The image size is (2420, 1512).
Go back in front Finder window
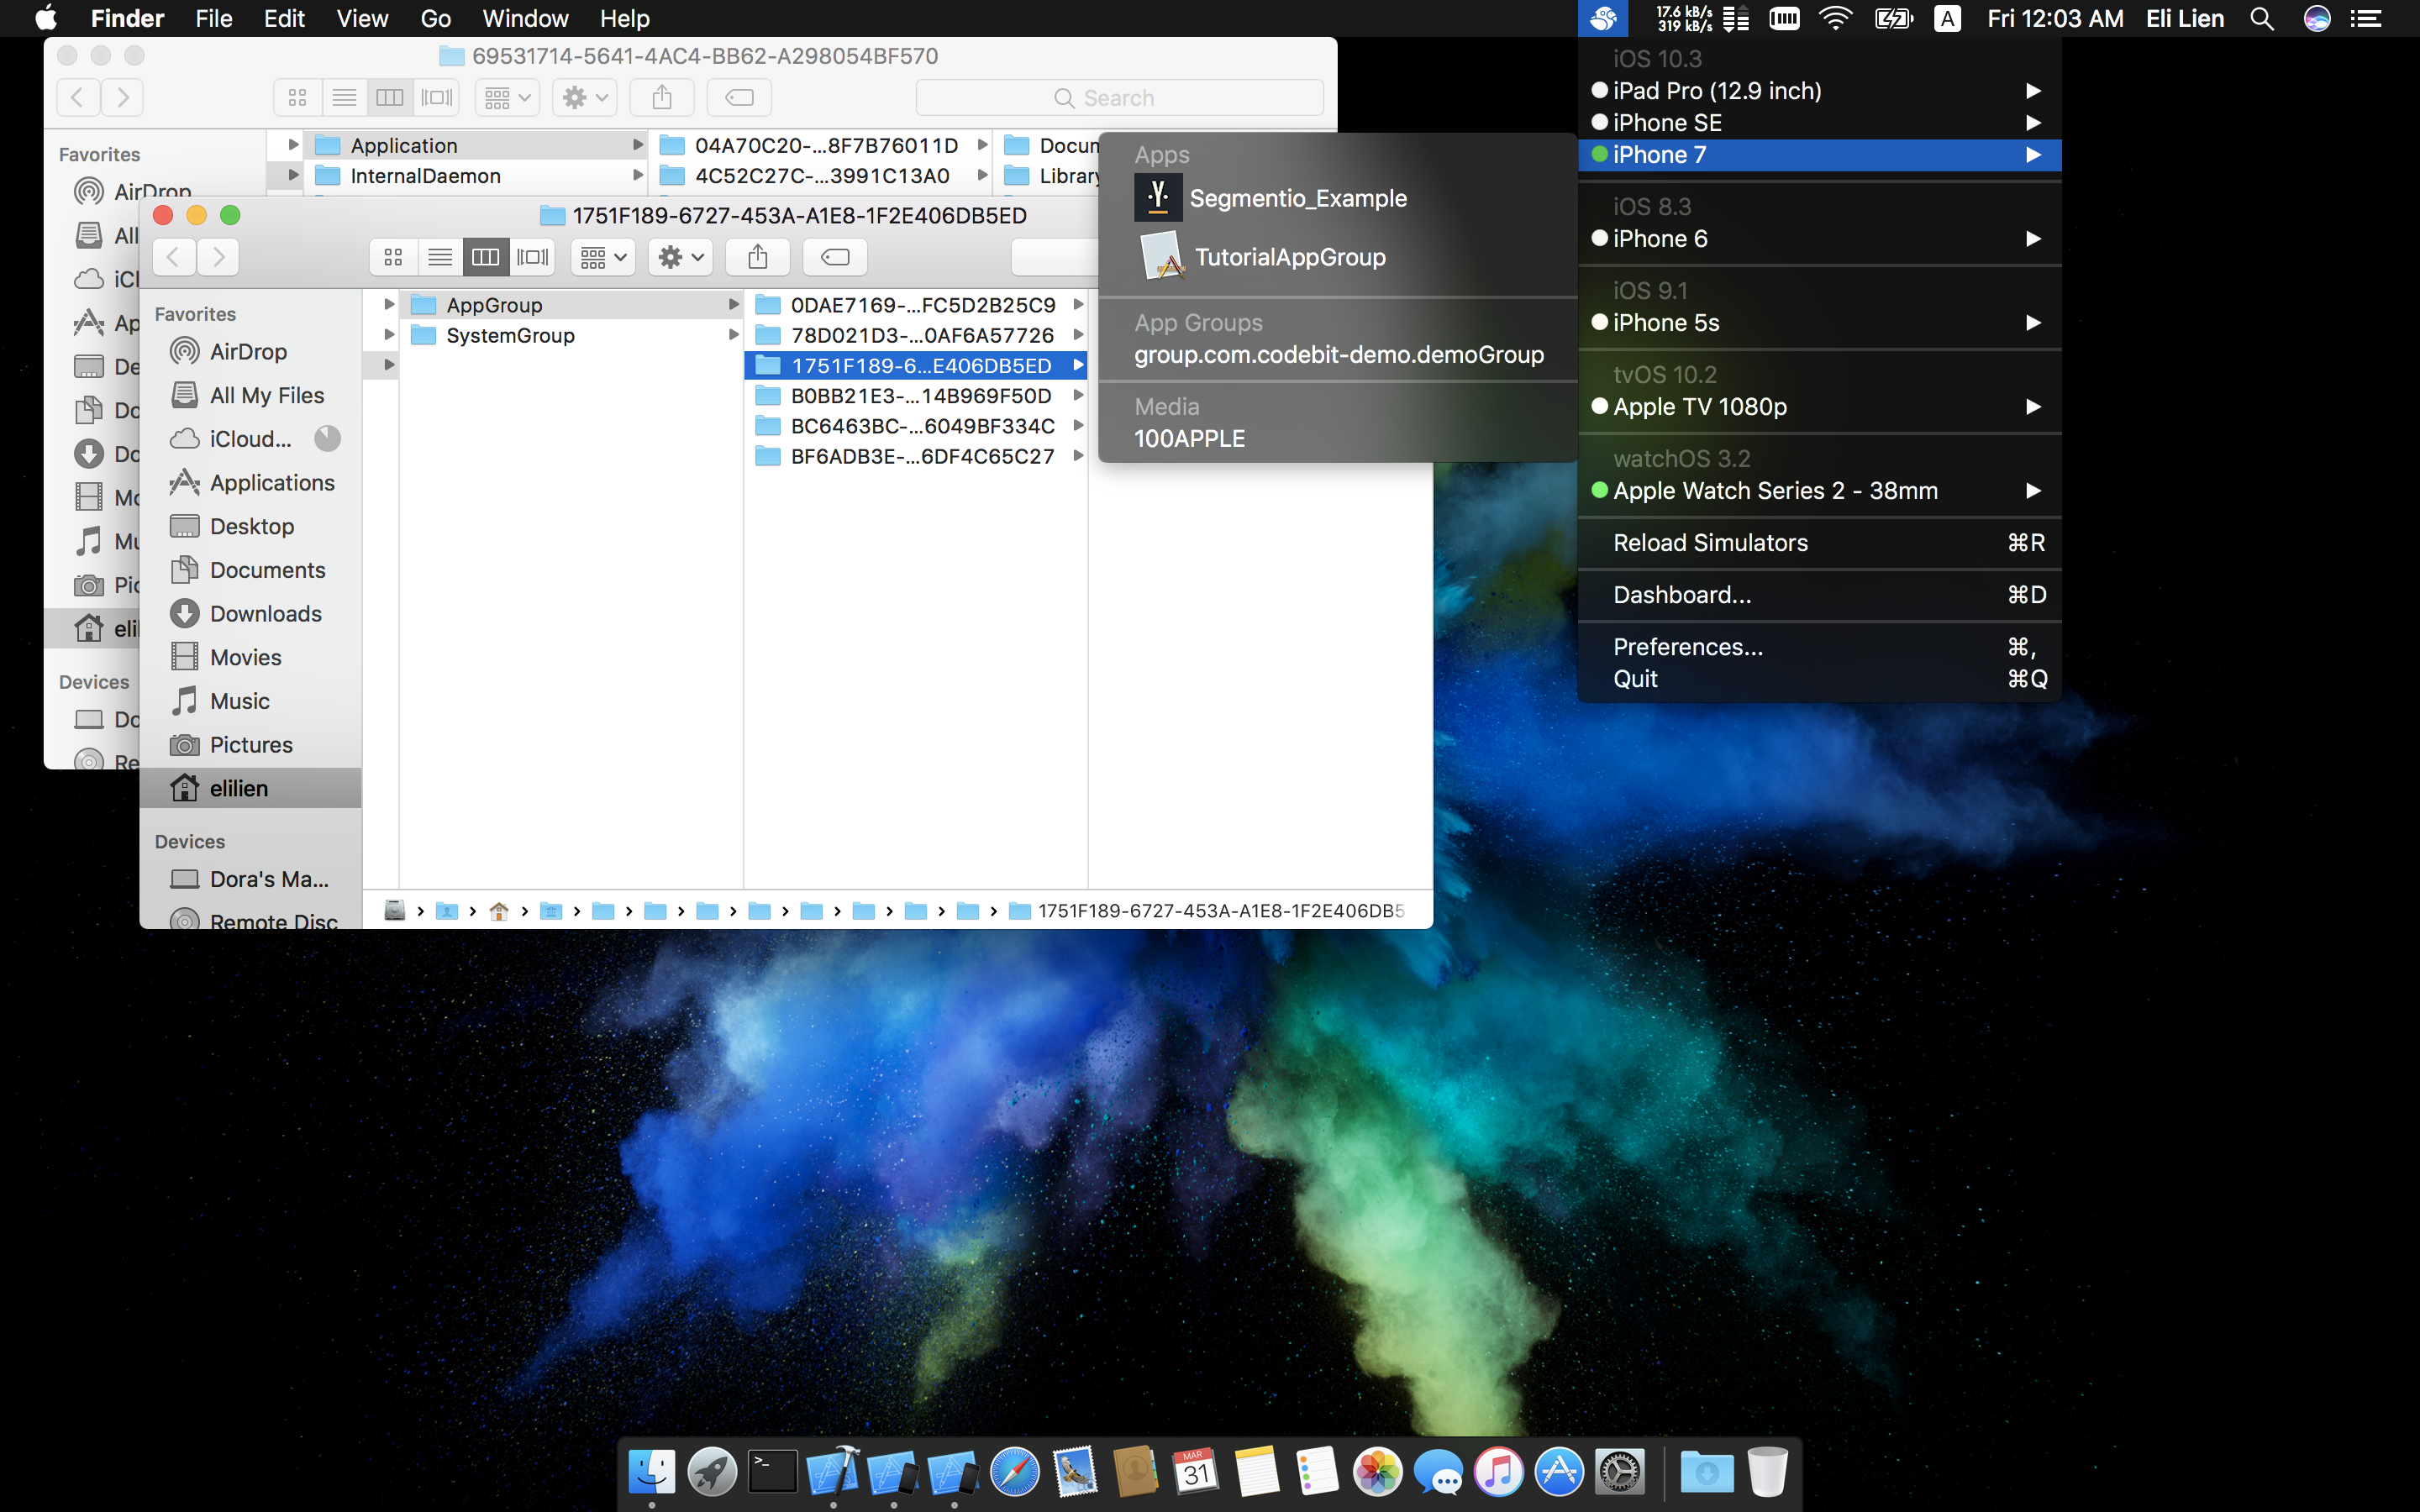point(174,257)
